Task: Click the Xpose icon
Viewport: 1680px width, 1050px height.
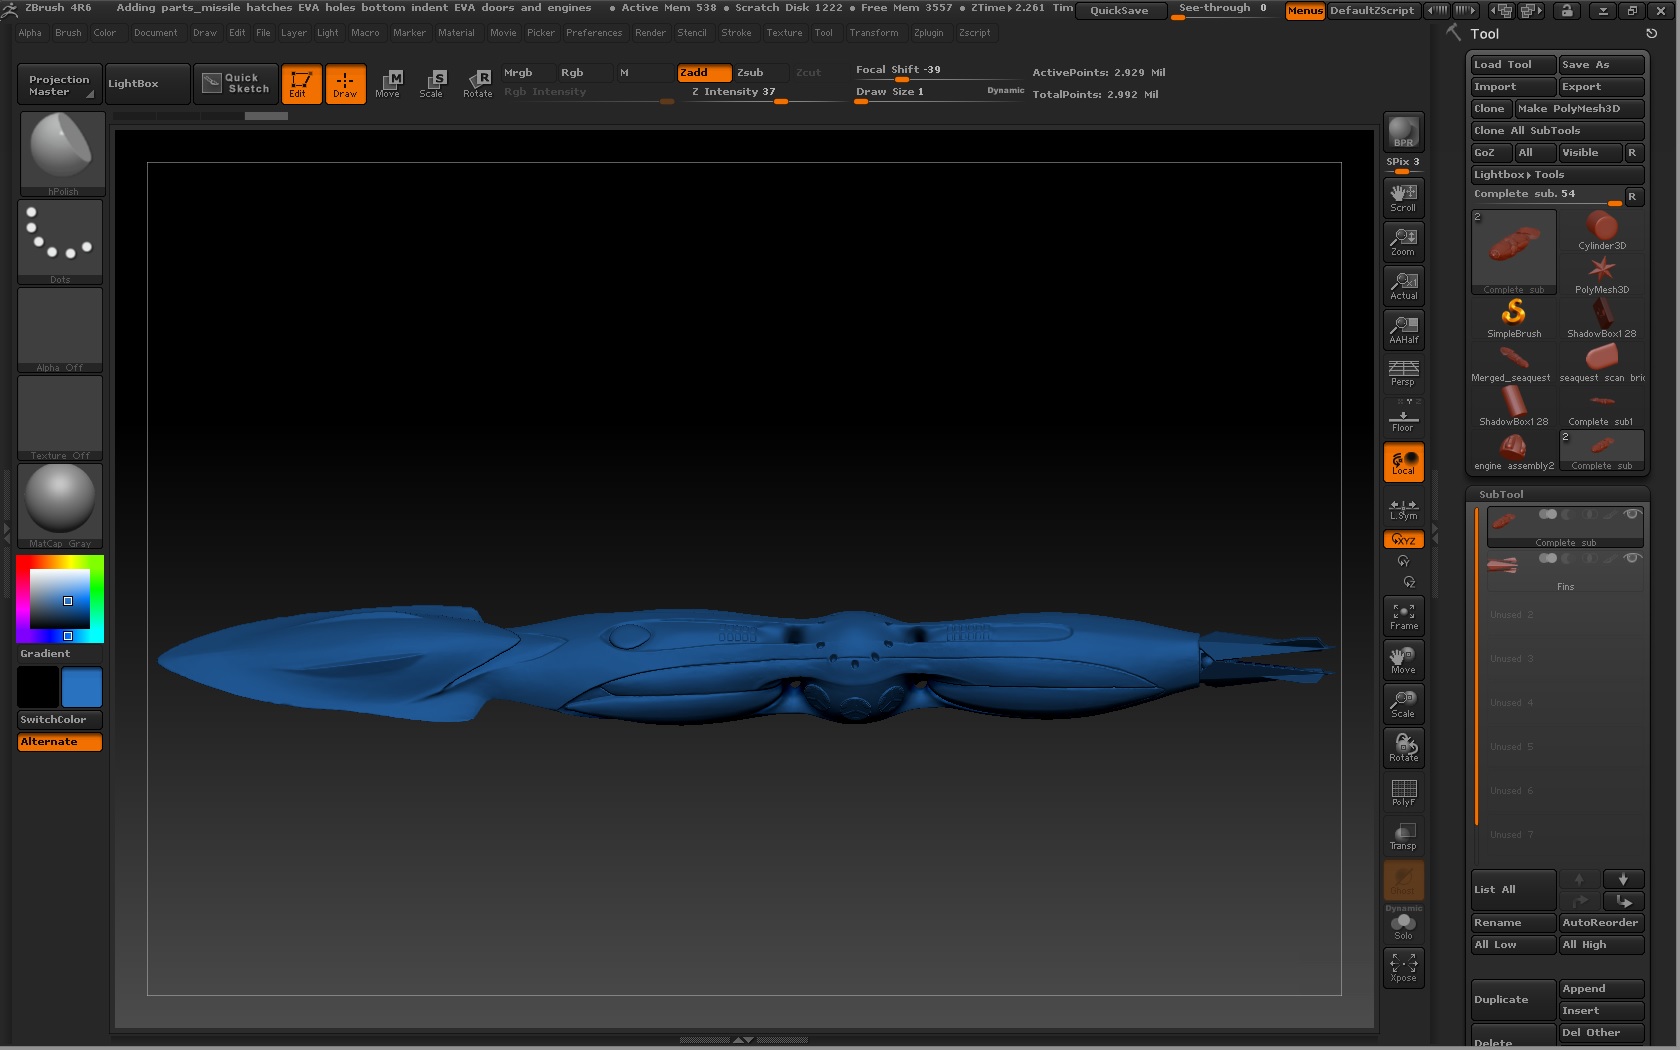Action: (1403, 967)
